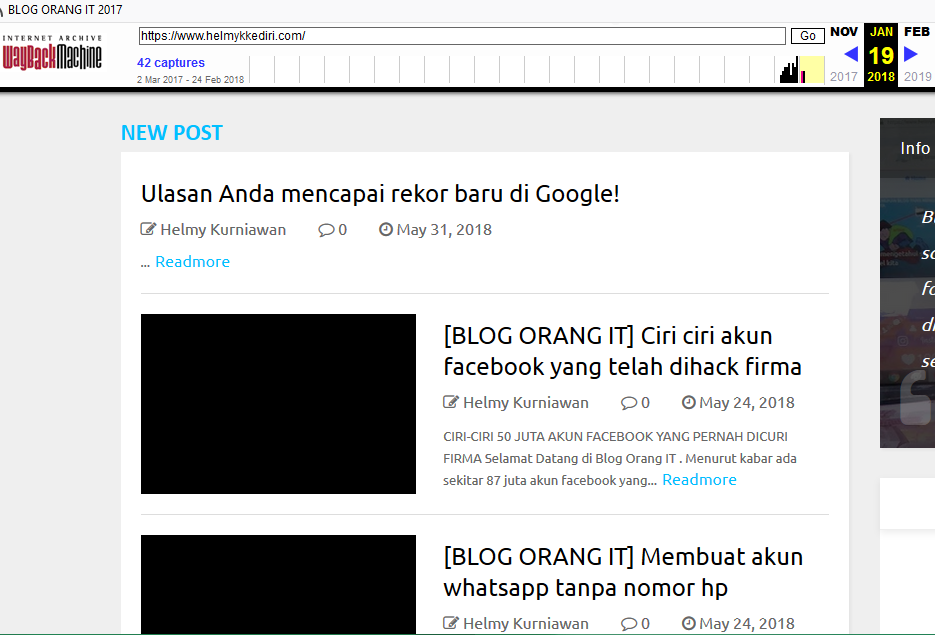Click Readmore under Ulasan Anda post
The image size is (935, 635).
point(193,261)
